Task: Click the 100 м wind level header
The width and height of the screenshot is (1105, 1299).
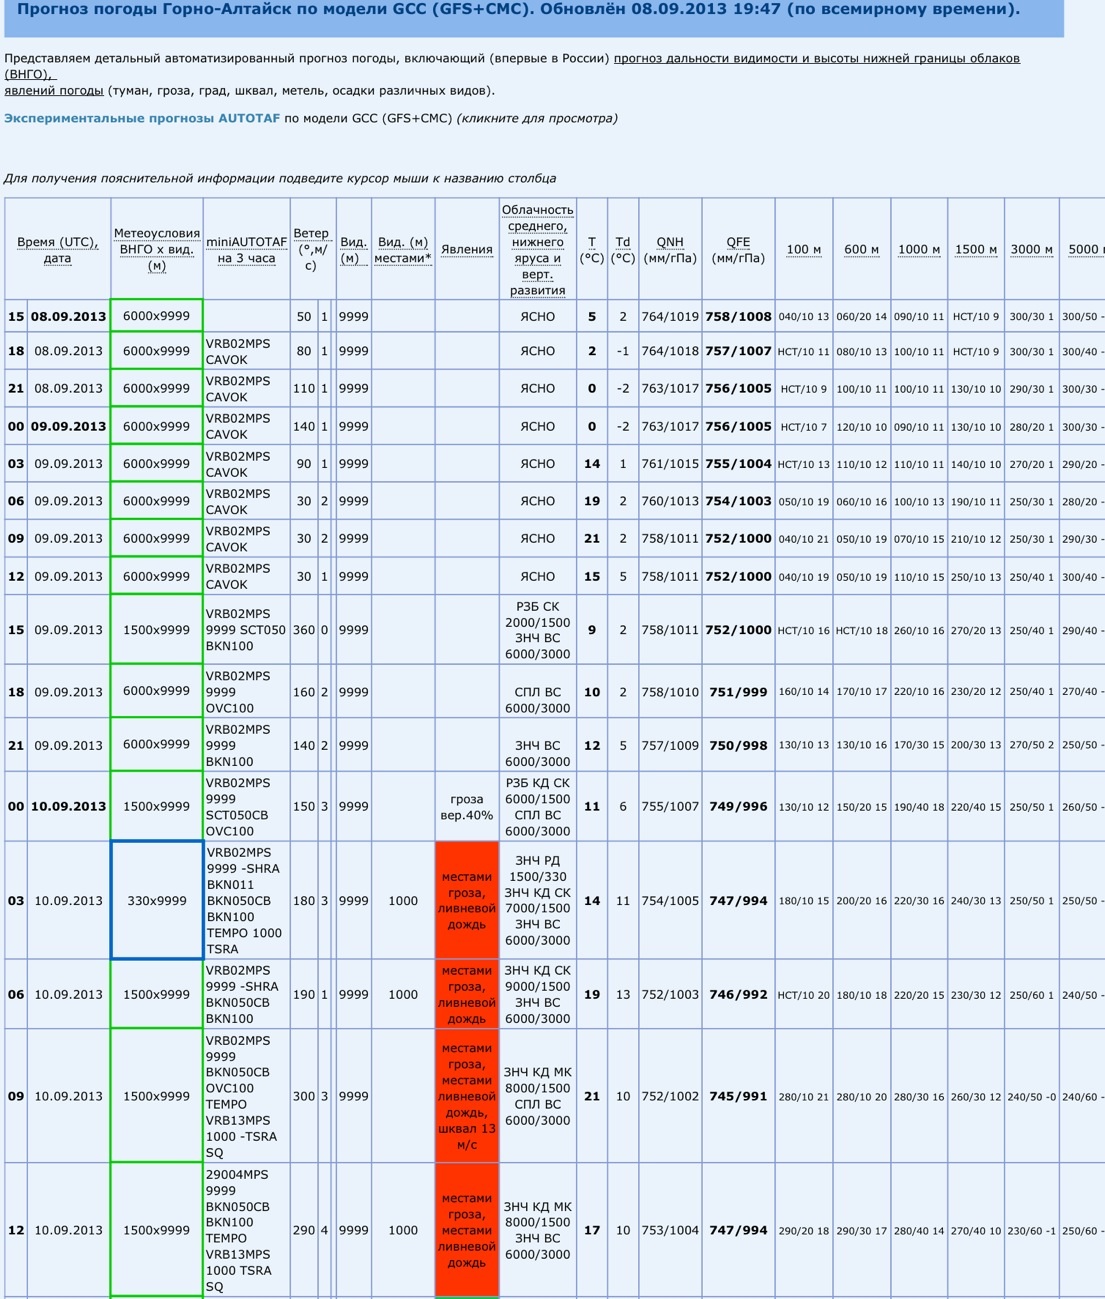Action: click(x=803, y=250)
